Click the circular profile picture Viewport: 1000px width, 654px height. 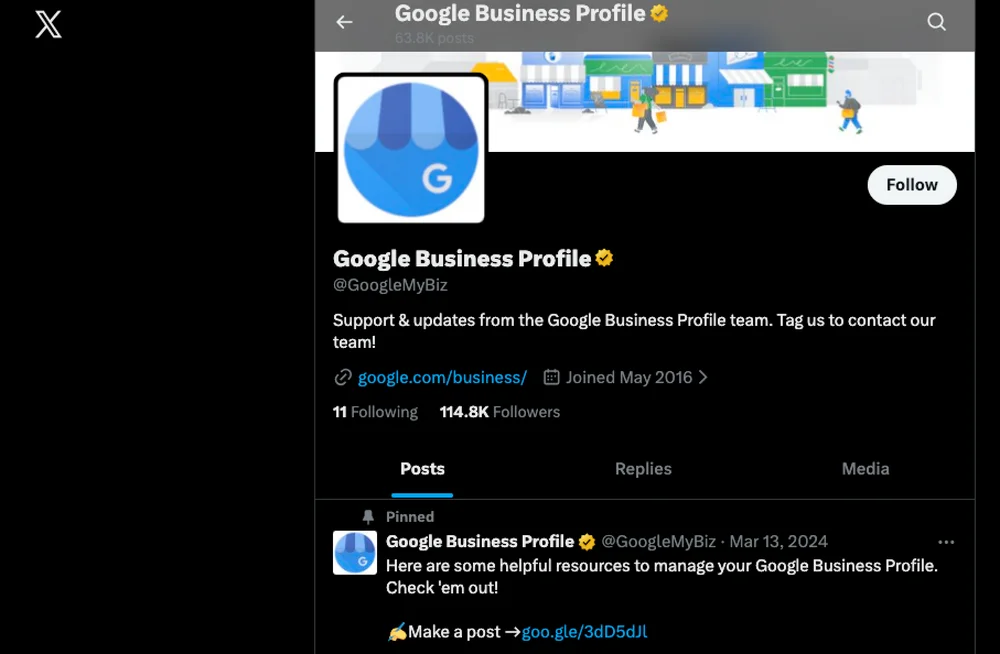click(411, 148)
